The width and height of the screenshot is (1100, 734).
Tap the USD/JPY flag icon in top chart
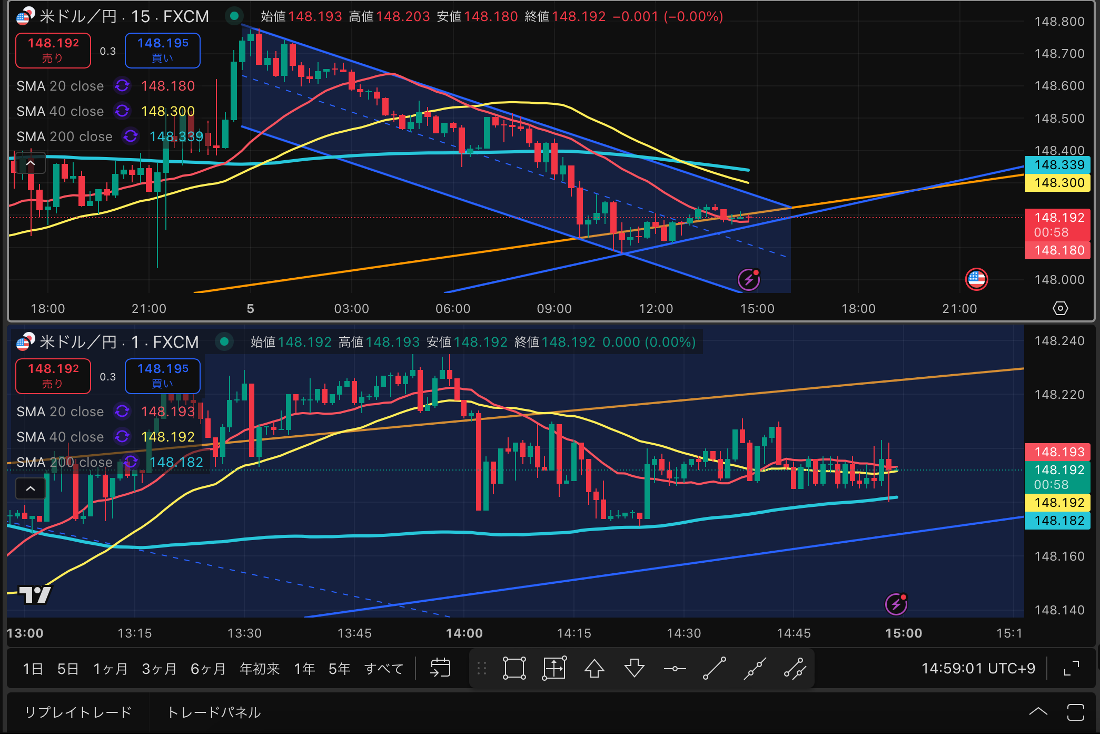click(x=25, y=16)
